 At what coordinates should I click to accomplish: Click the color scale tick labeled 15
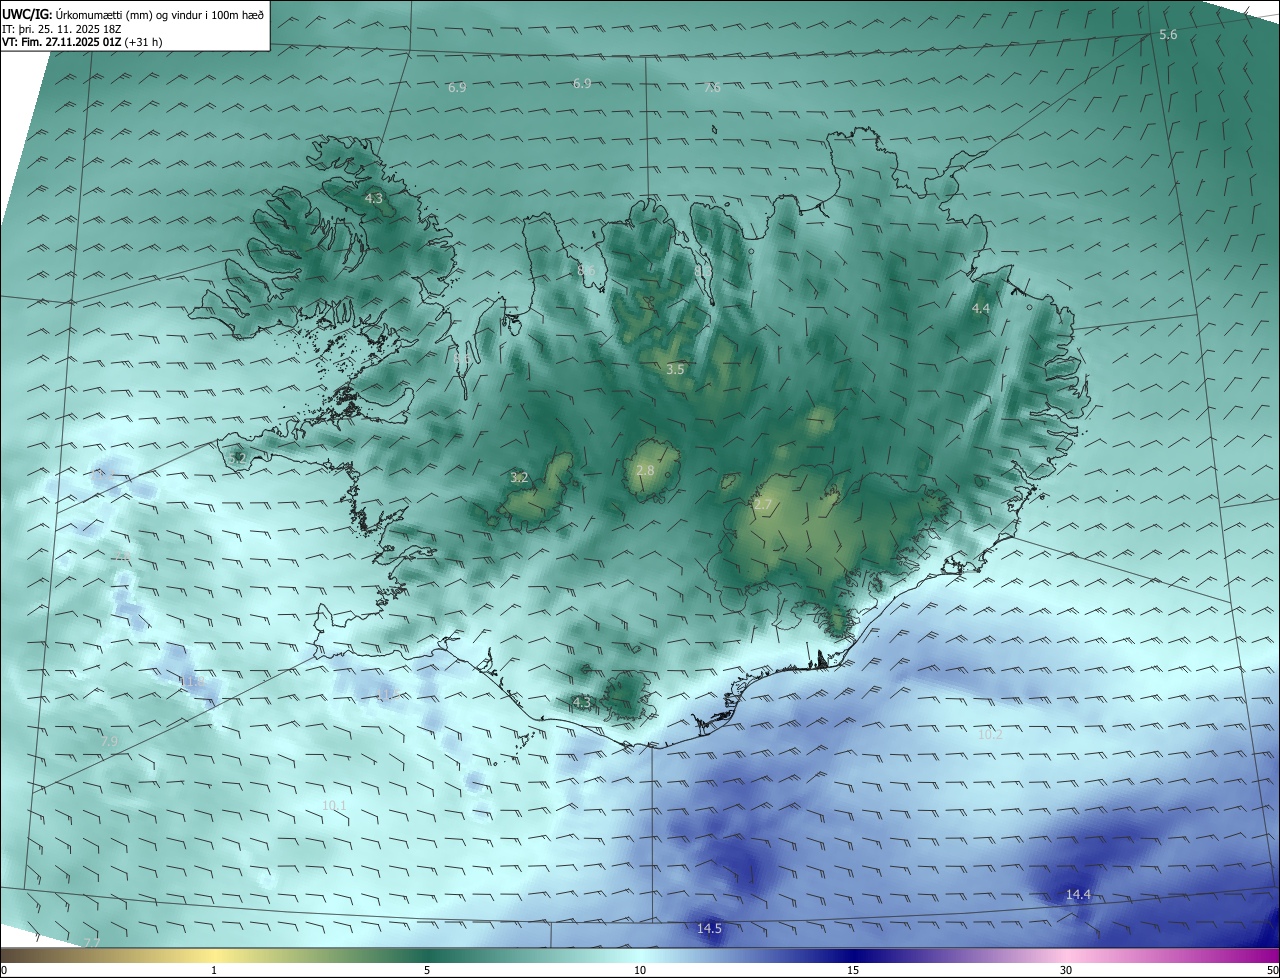[853, 970]
